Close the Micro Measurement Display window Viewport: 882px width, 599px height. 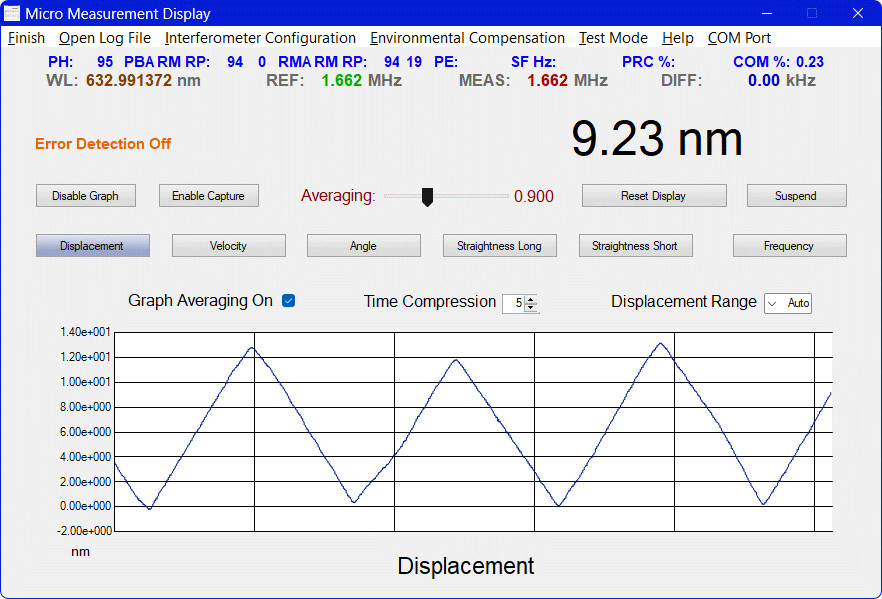click(x=857, y=13)
